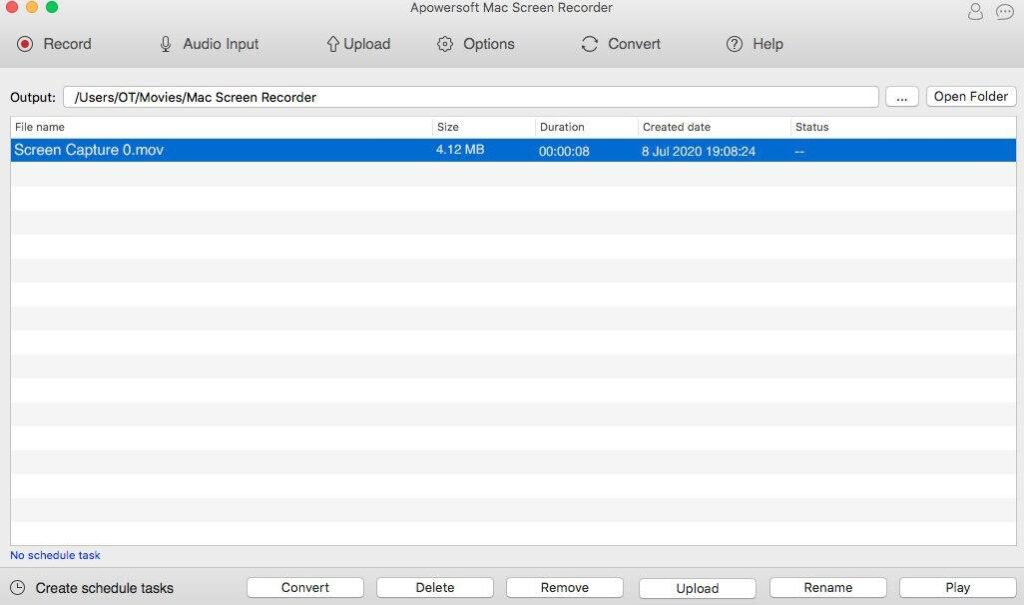Sort by Size column header

click(x=483, y=127)
